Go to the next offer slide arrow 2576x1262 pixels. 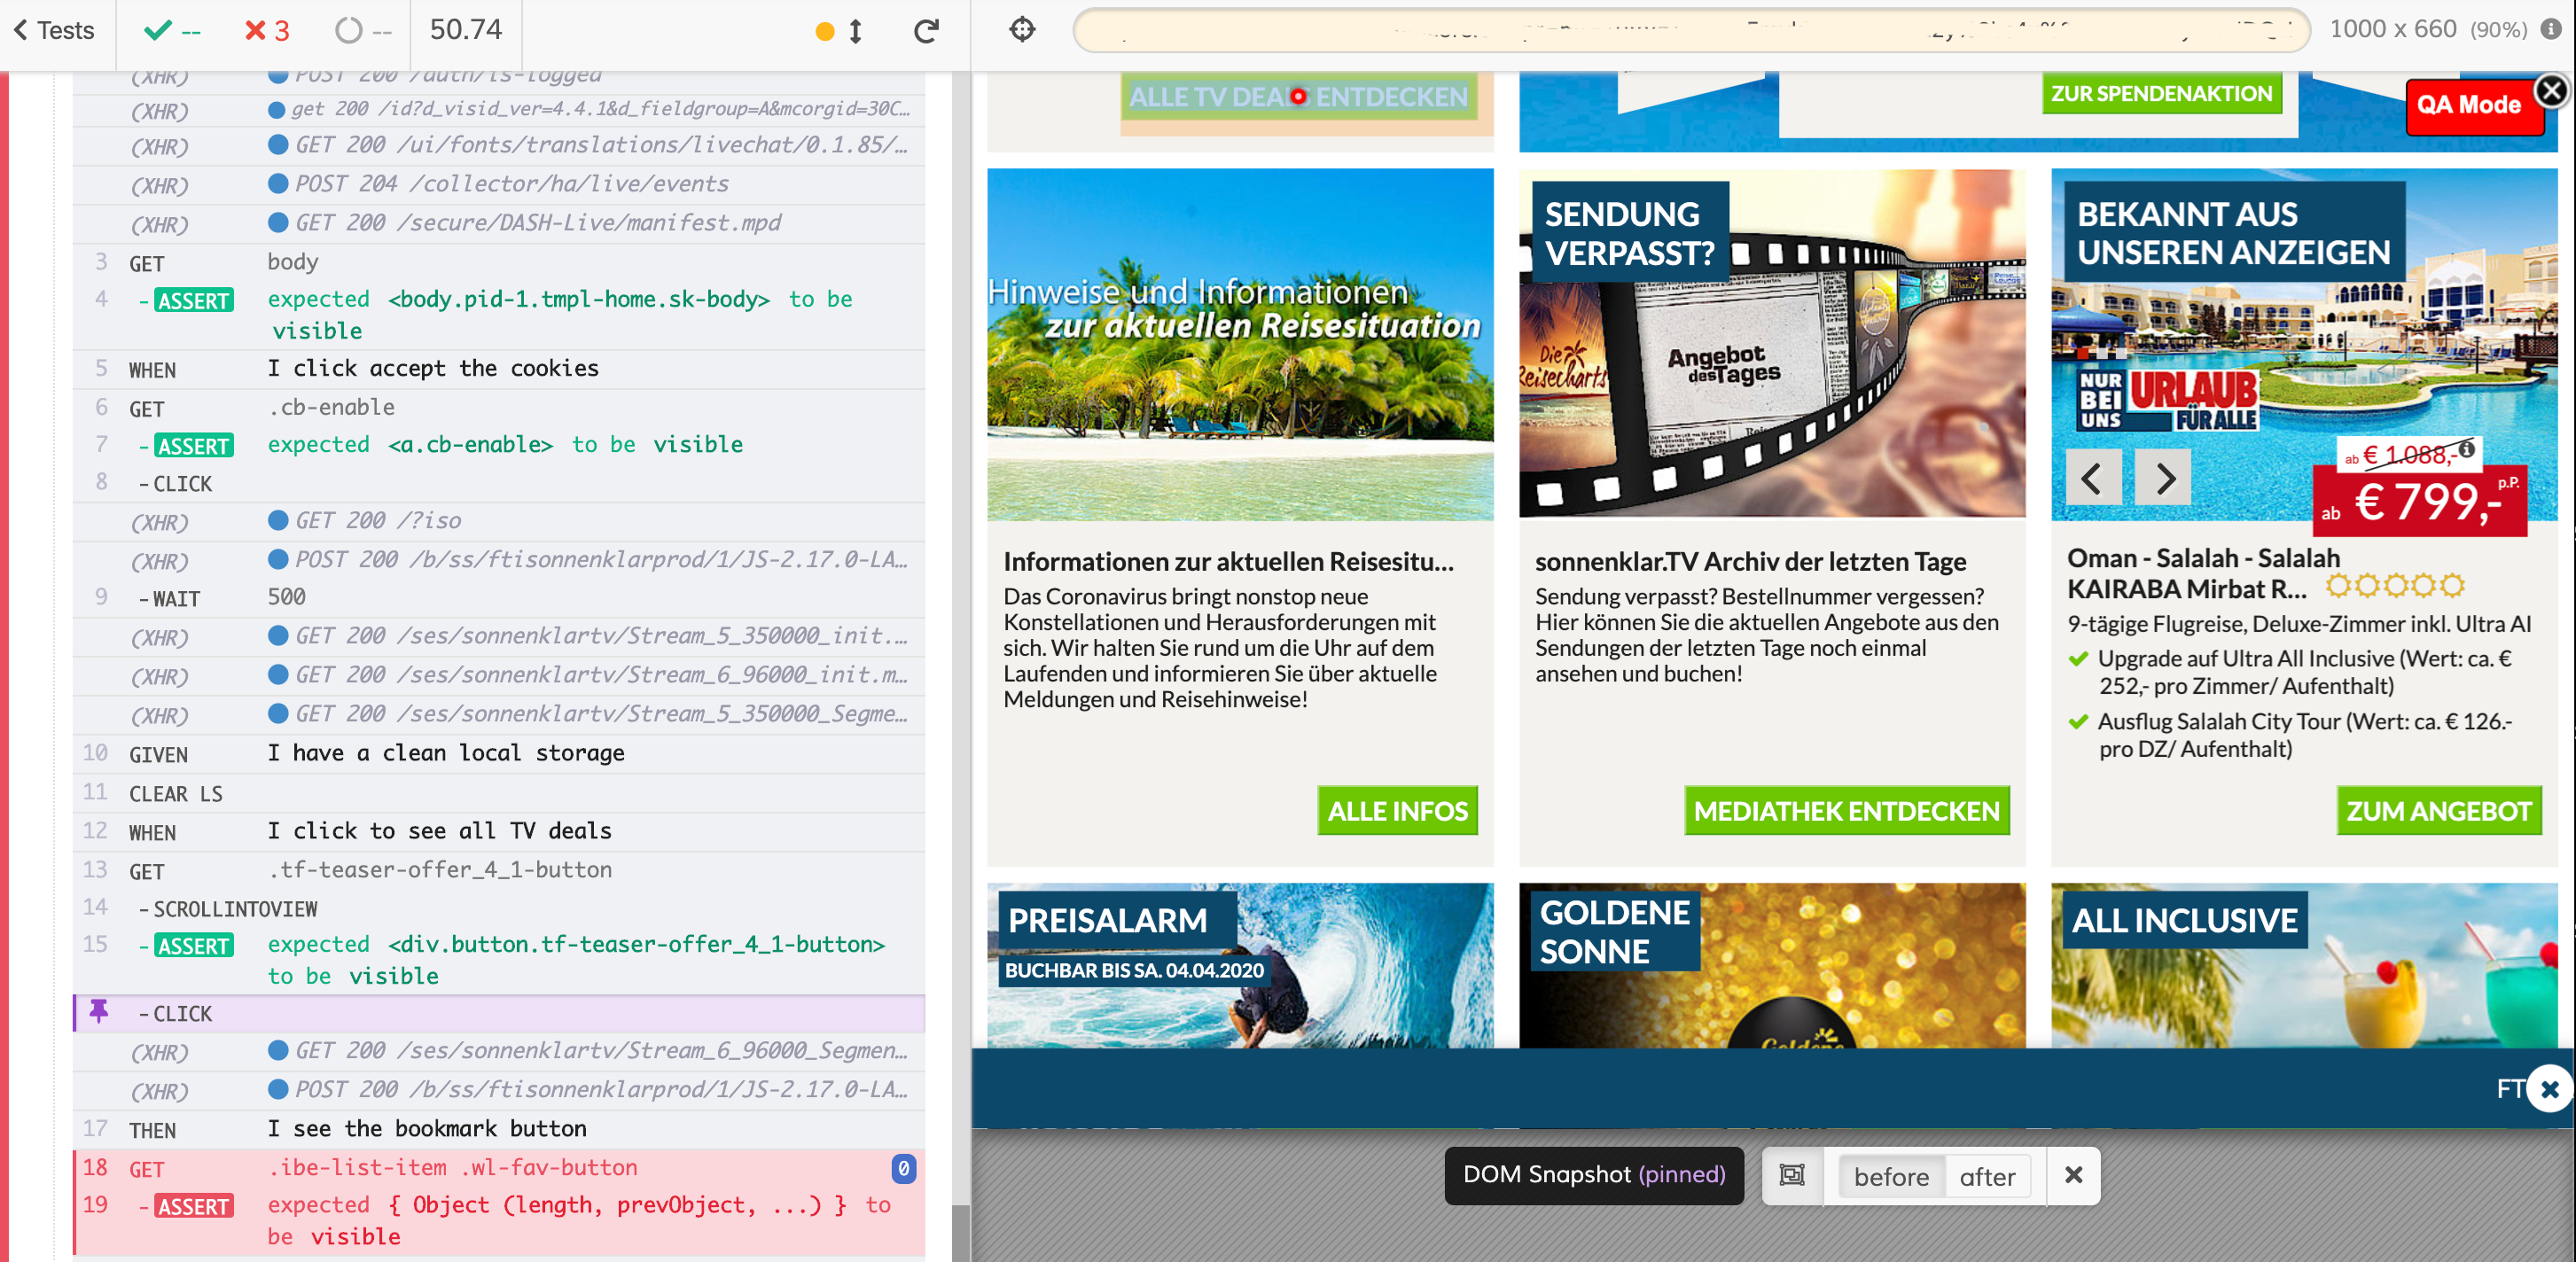pyautogui.click(x=2164, y=479)
